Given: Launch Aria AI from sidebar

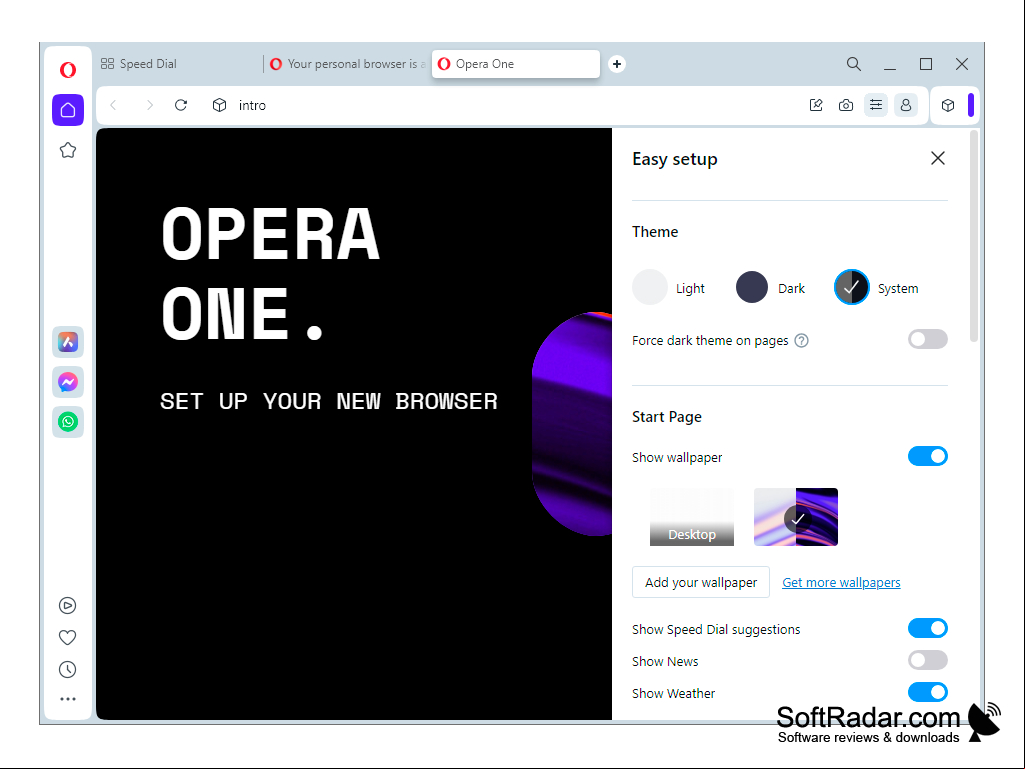Looking at the screenshot, I should point(68,342).
